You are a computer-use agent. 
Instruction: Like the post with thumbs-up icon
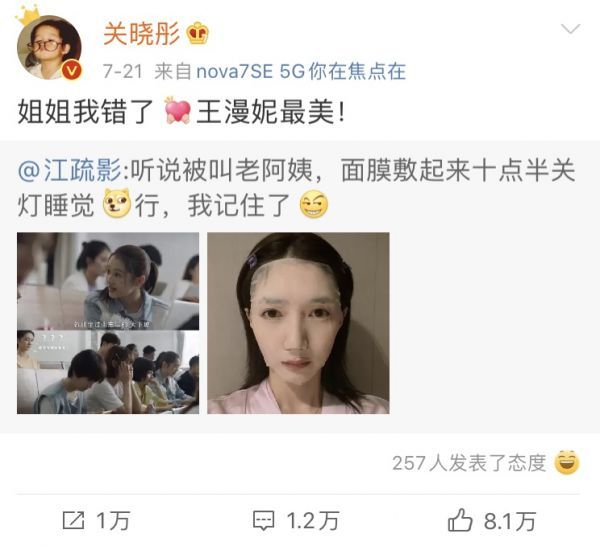click(x=460, y=520)
